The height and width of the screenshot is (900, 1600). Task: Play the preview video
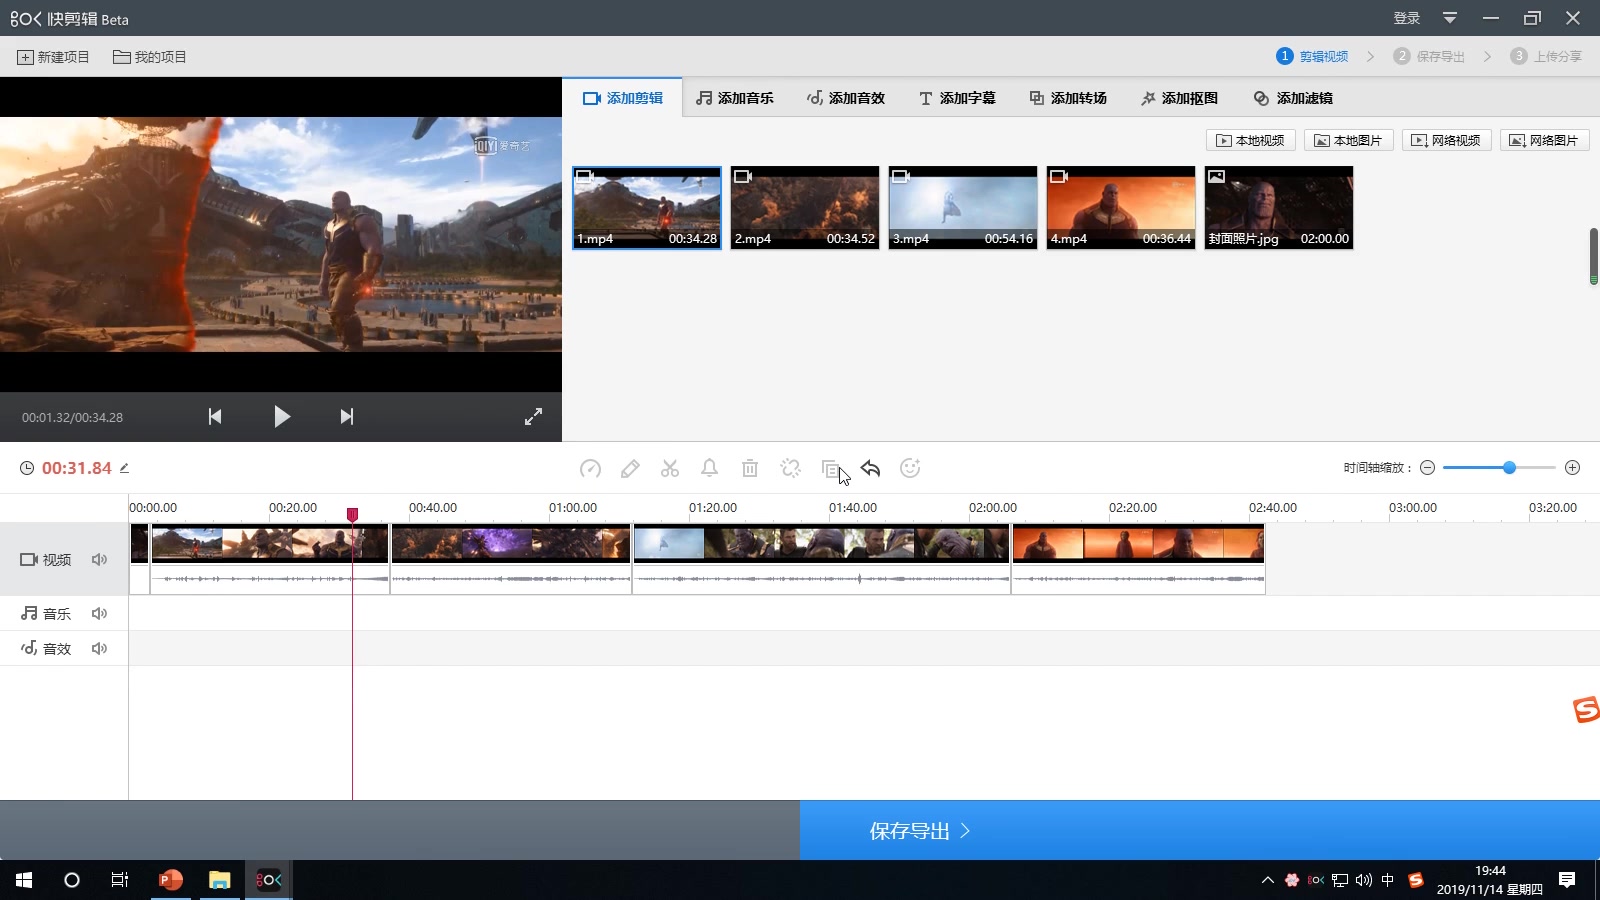pyautogui.click(x=282, y=416)
